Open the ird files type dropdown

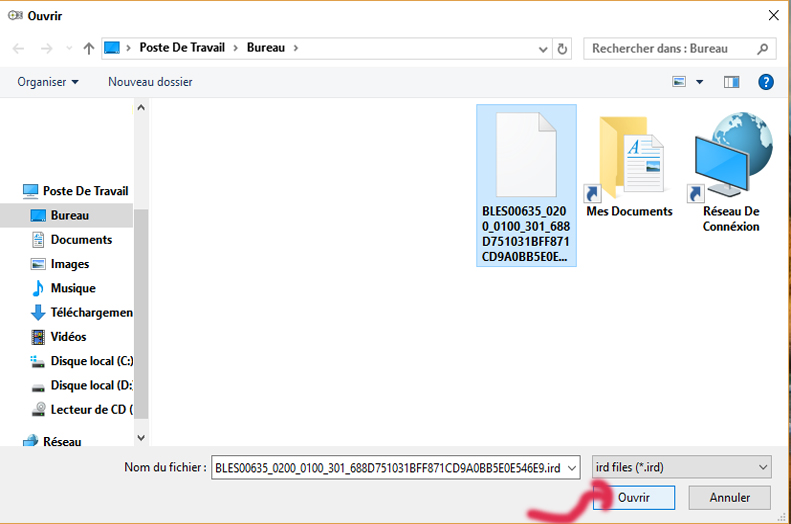[x=682, y=467]
